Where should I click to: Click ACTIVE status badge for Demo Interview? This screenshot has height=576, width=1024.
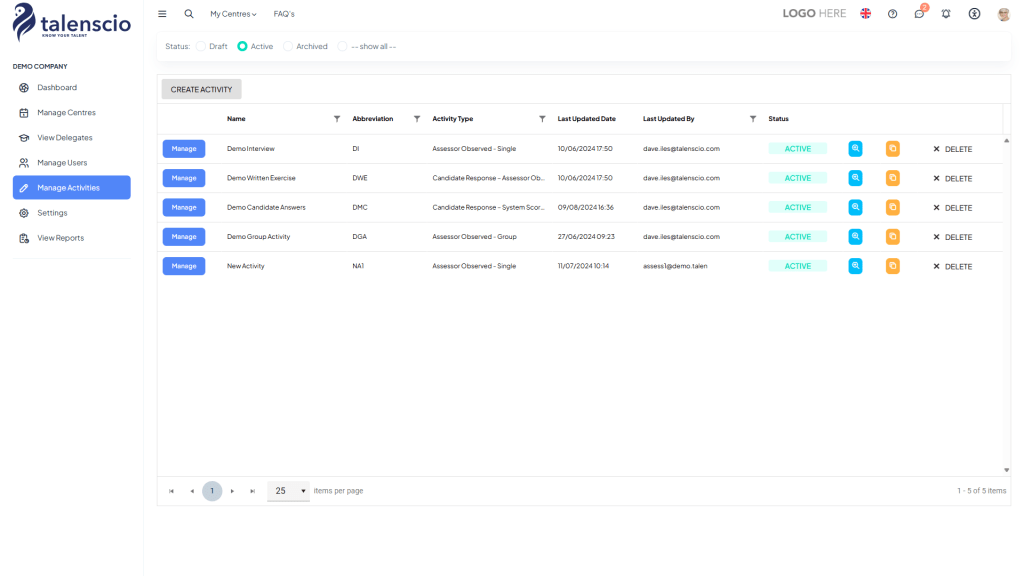click(797, 149)
